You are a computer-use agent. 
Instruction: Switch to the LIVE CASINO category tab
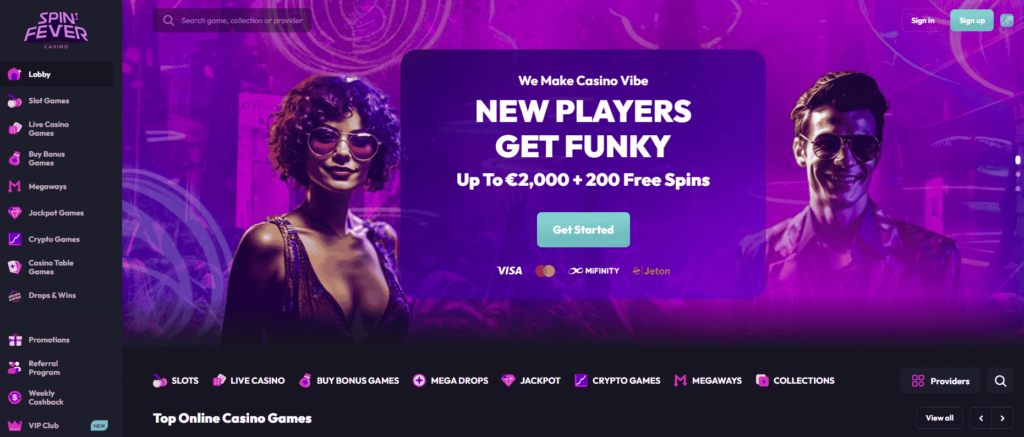pos(249,380)
